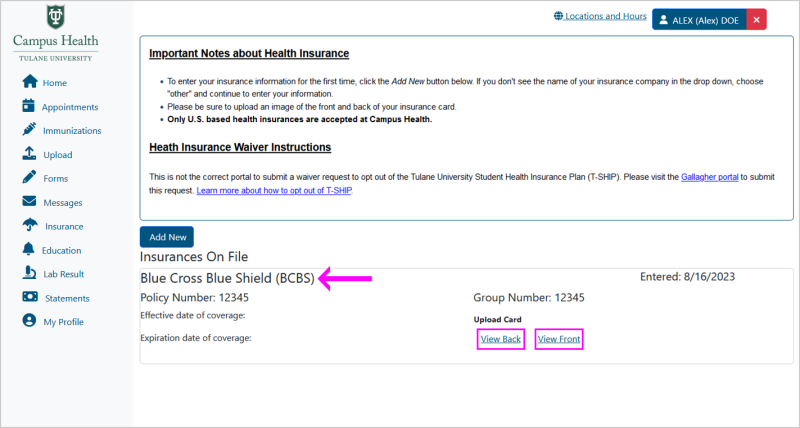Click the Expiration date of coverage label

(x=196, y=338)
